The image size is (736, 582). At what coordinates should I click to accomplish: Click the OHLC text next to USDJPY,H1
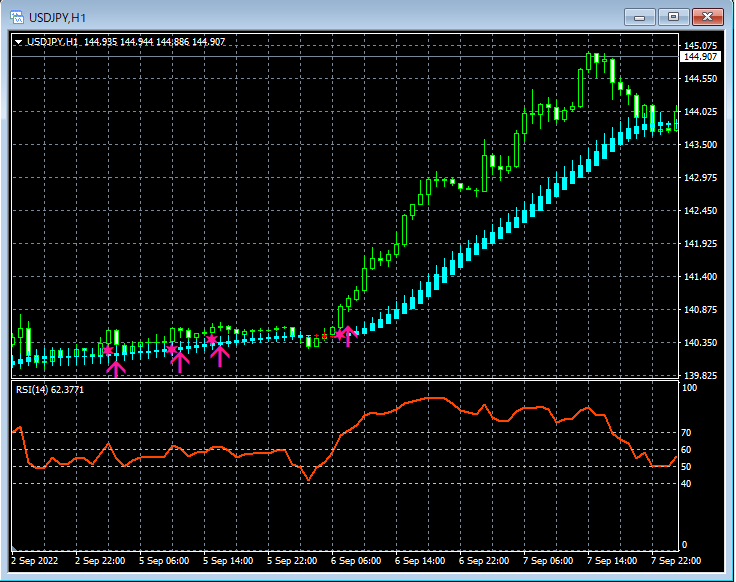click(155, 42)
